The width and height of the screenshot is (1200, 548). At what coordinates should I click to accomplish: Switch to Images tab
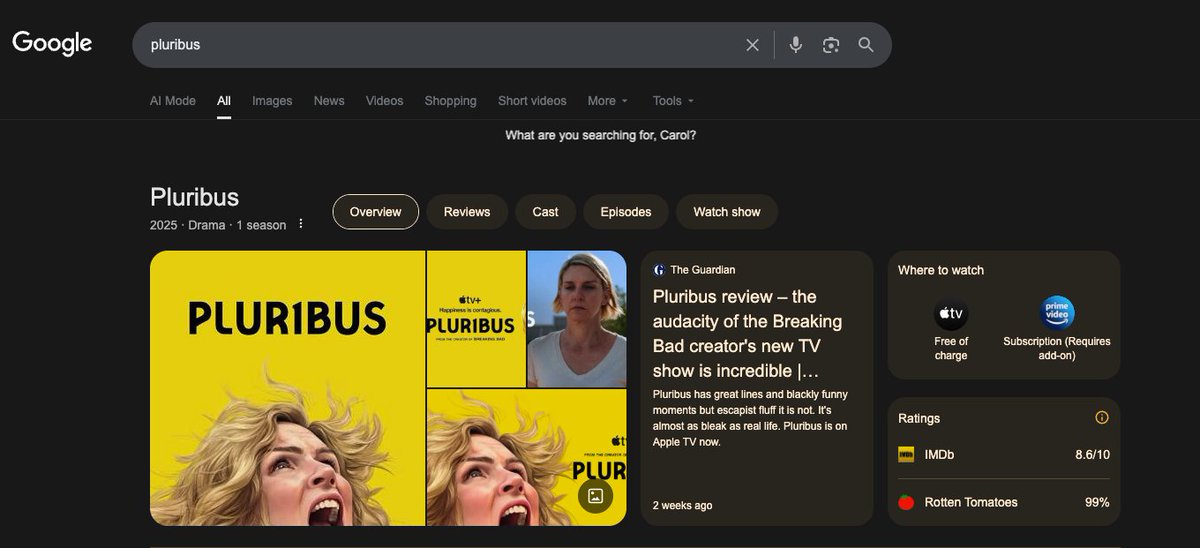tap(272, 101)
